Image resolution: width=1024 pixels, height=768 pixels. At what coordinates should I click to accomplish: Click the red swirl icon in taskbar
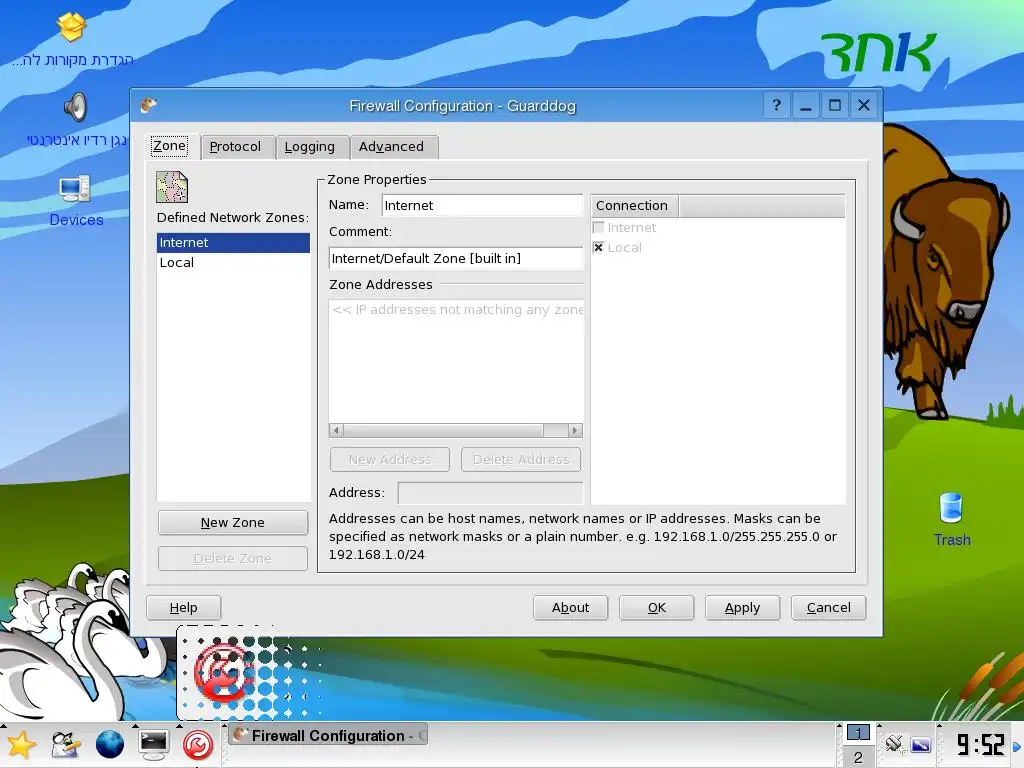pyautogui.click(x=198, y=744)
